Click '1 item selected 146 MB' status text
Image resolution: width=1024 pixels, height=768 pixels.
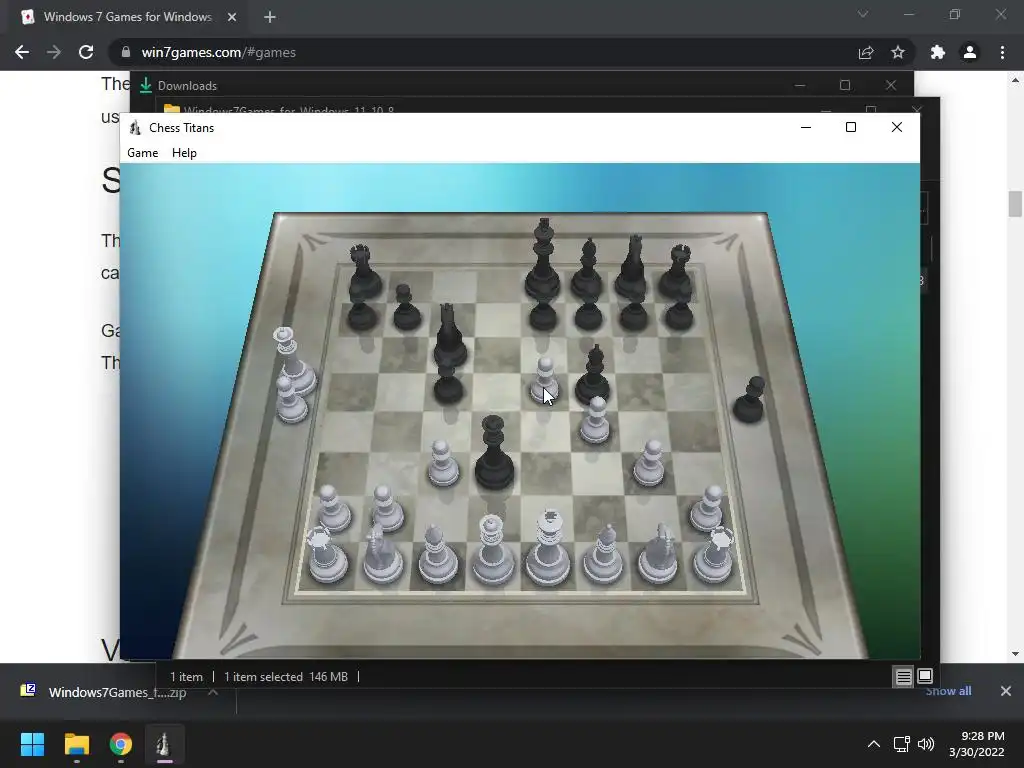286,677
